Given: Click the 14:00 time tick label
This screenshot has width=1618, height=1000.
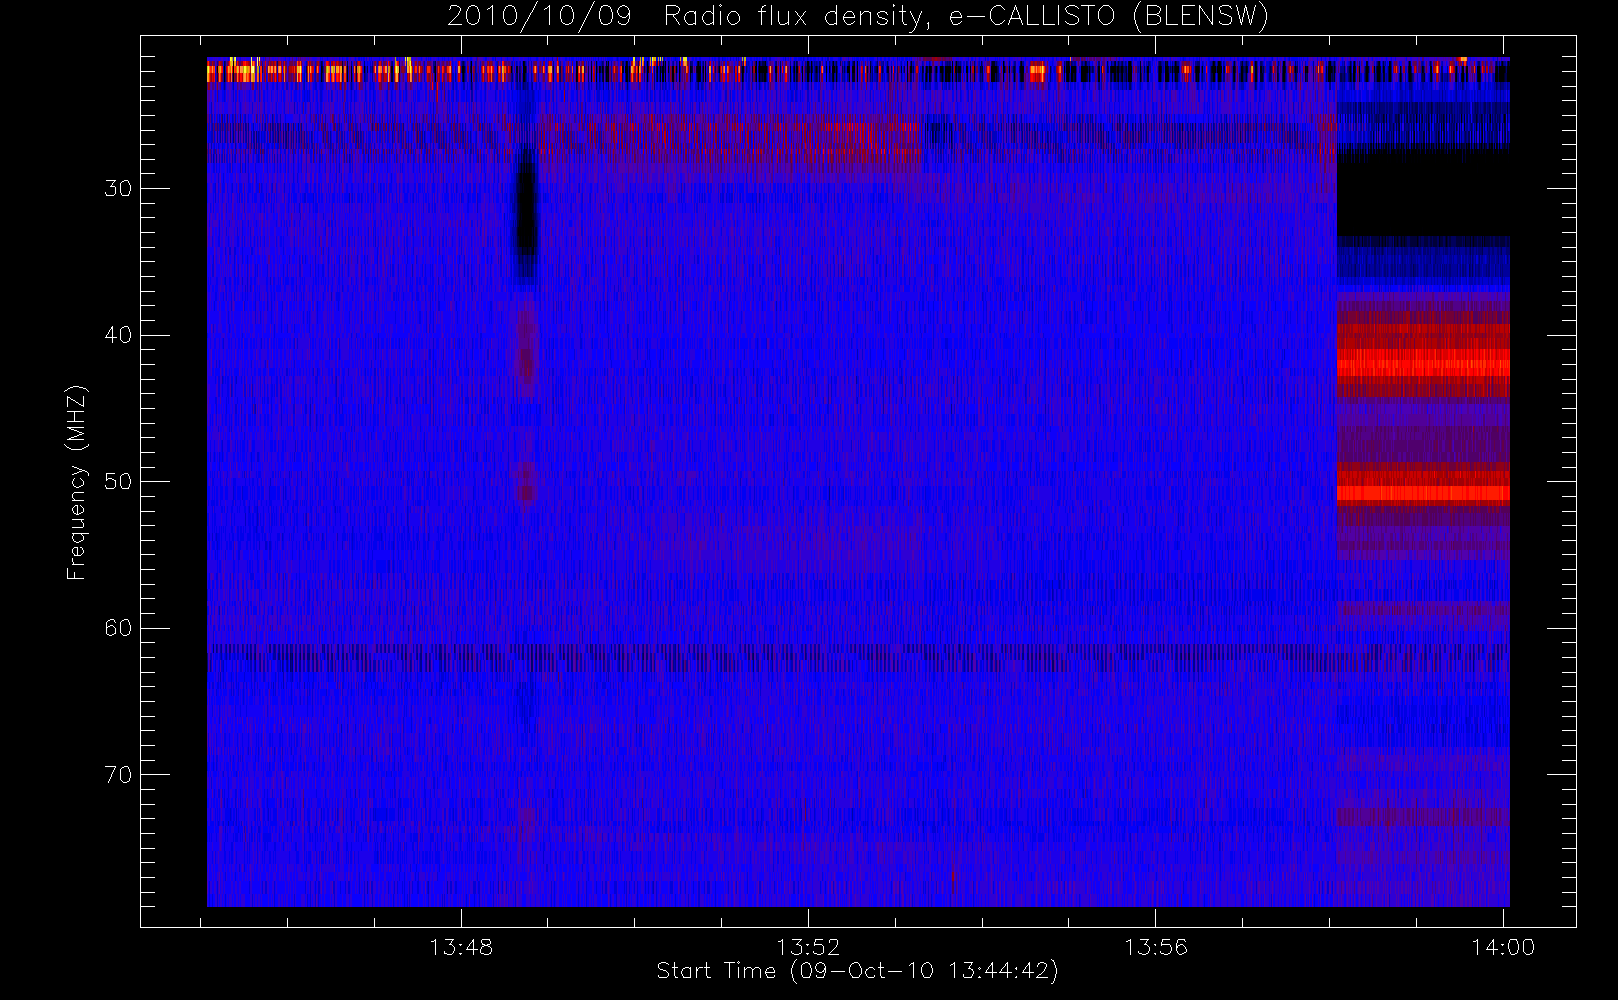Looking at the screenshot, I should (1502, 947).
